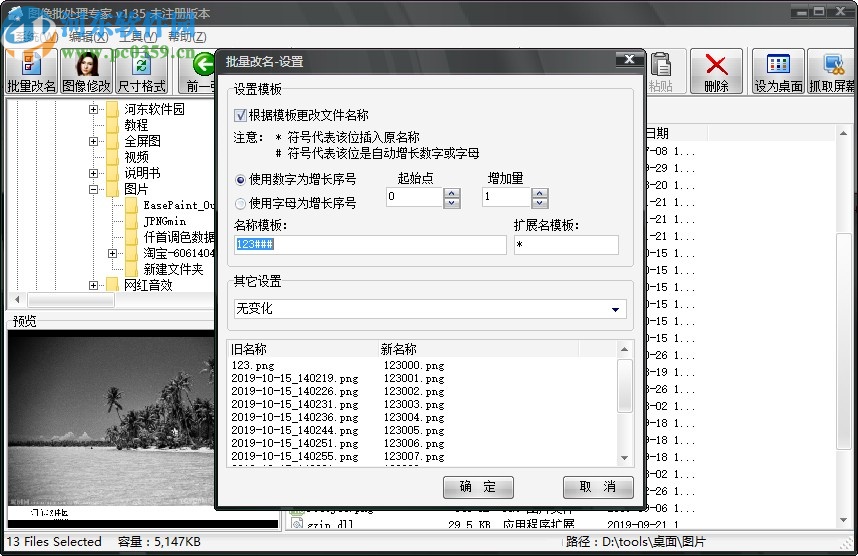Select the JPNGmin folder in tree
This screenshot has width=858, height=556.
point(165,221)
